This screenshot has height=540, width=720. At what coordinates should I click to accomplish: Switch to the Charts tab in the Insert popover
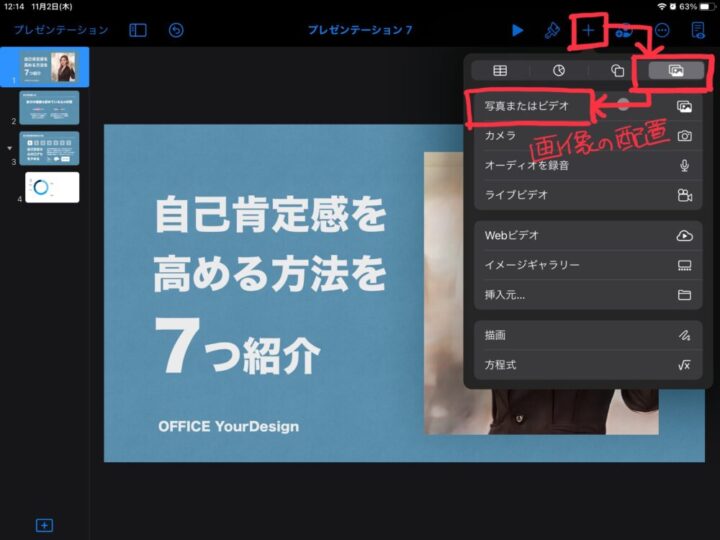tap(559, 71)
